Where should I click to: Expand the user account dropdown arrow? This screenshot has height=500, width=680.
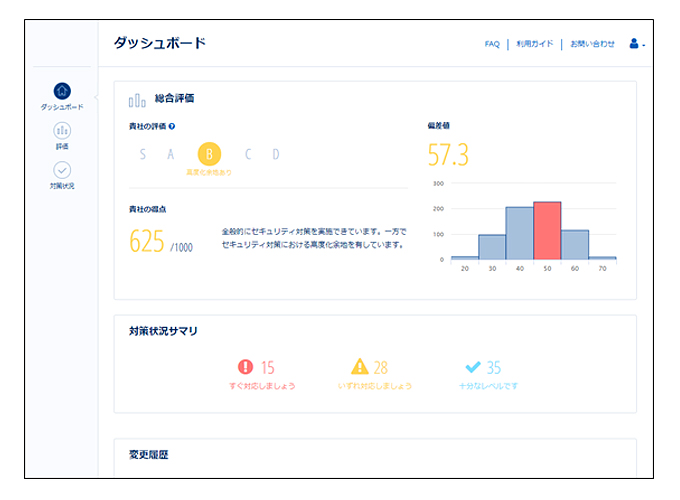(x=644, y=45)
